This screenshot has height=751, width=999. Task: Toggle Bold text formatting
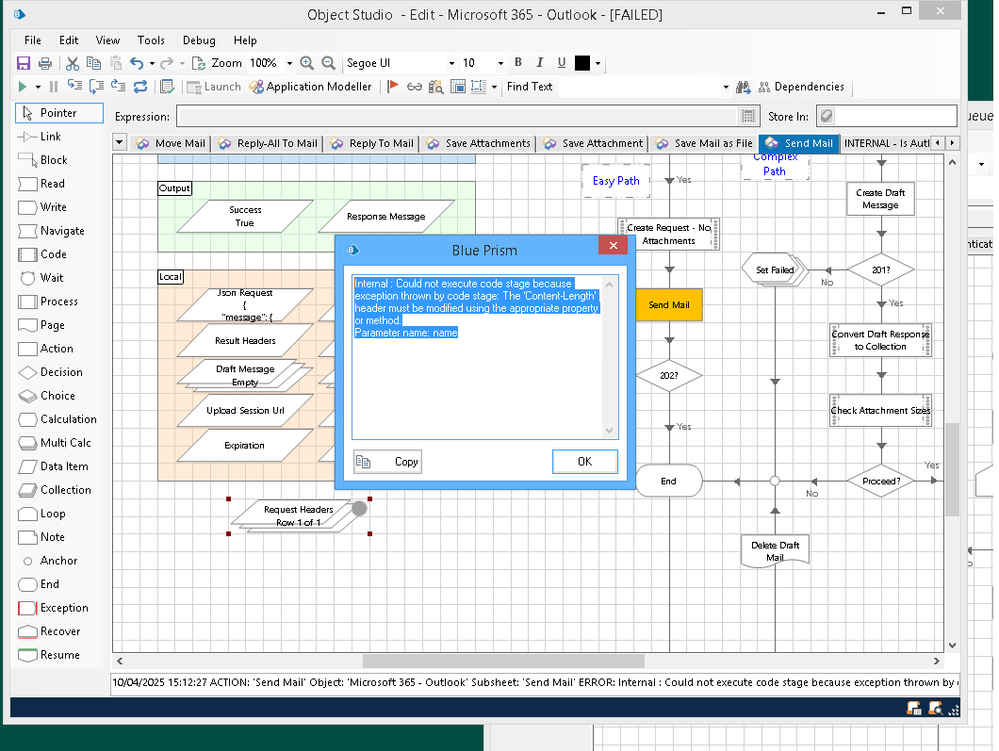click(519, 63)
